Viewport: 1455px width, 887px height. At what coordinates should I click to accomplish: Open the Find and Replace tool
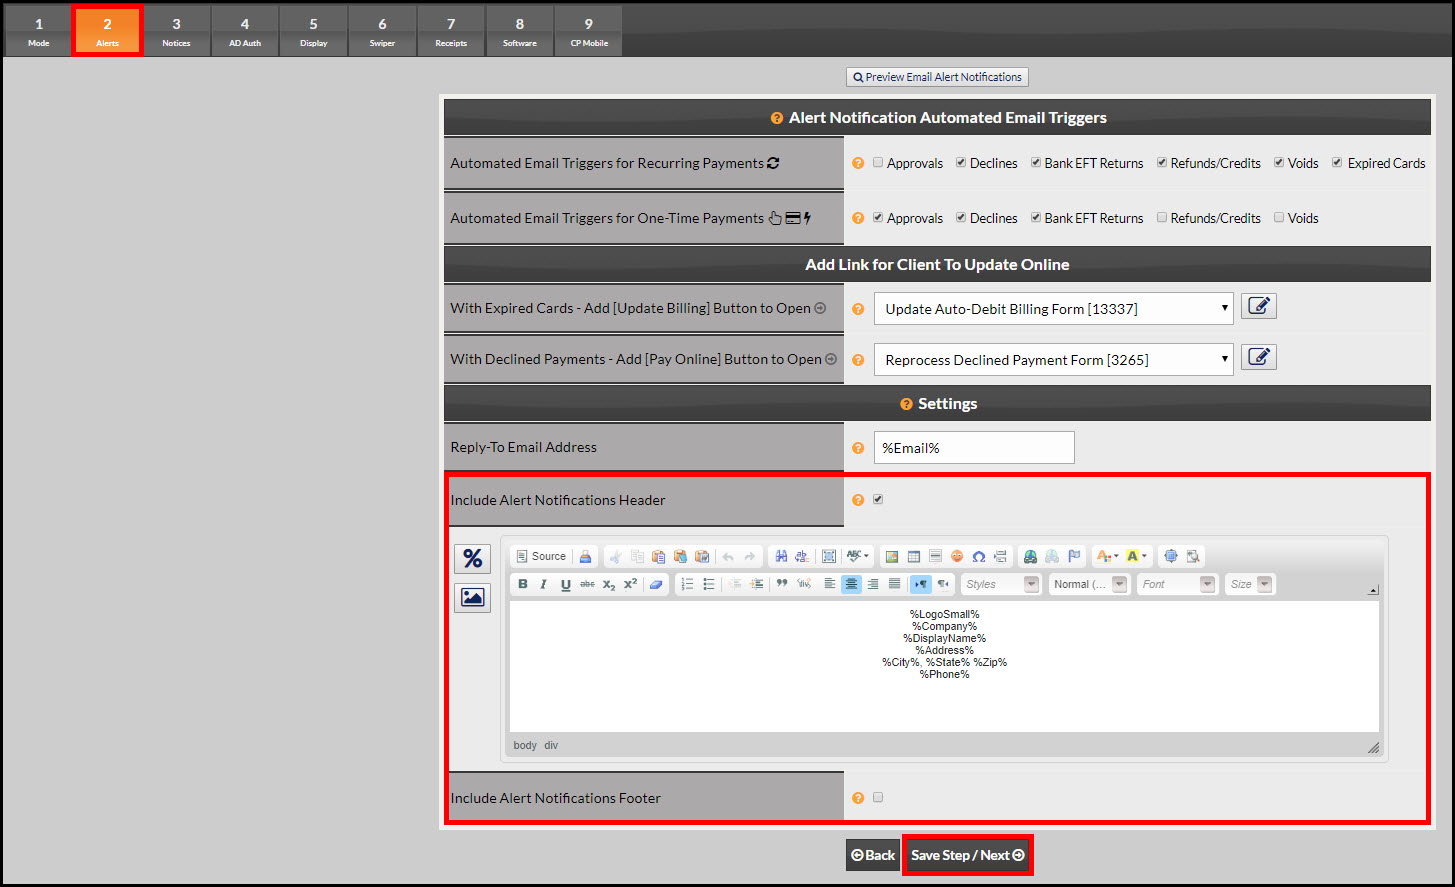click(779, 556)
